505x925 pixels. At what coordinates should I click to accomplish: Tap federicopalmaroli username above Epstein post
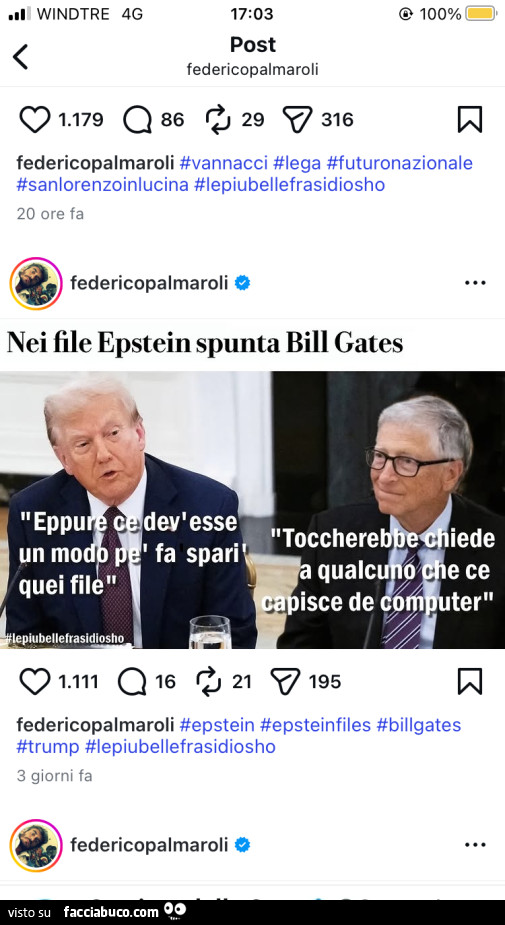point(149,283)
